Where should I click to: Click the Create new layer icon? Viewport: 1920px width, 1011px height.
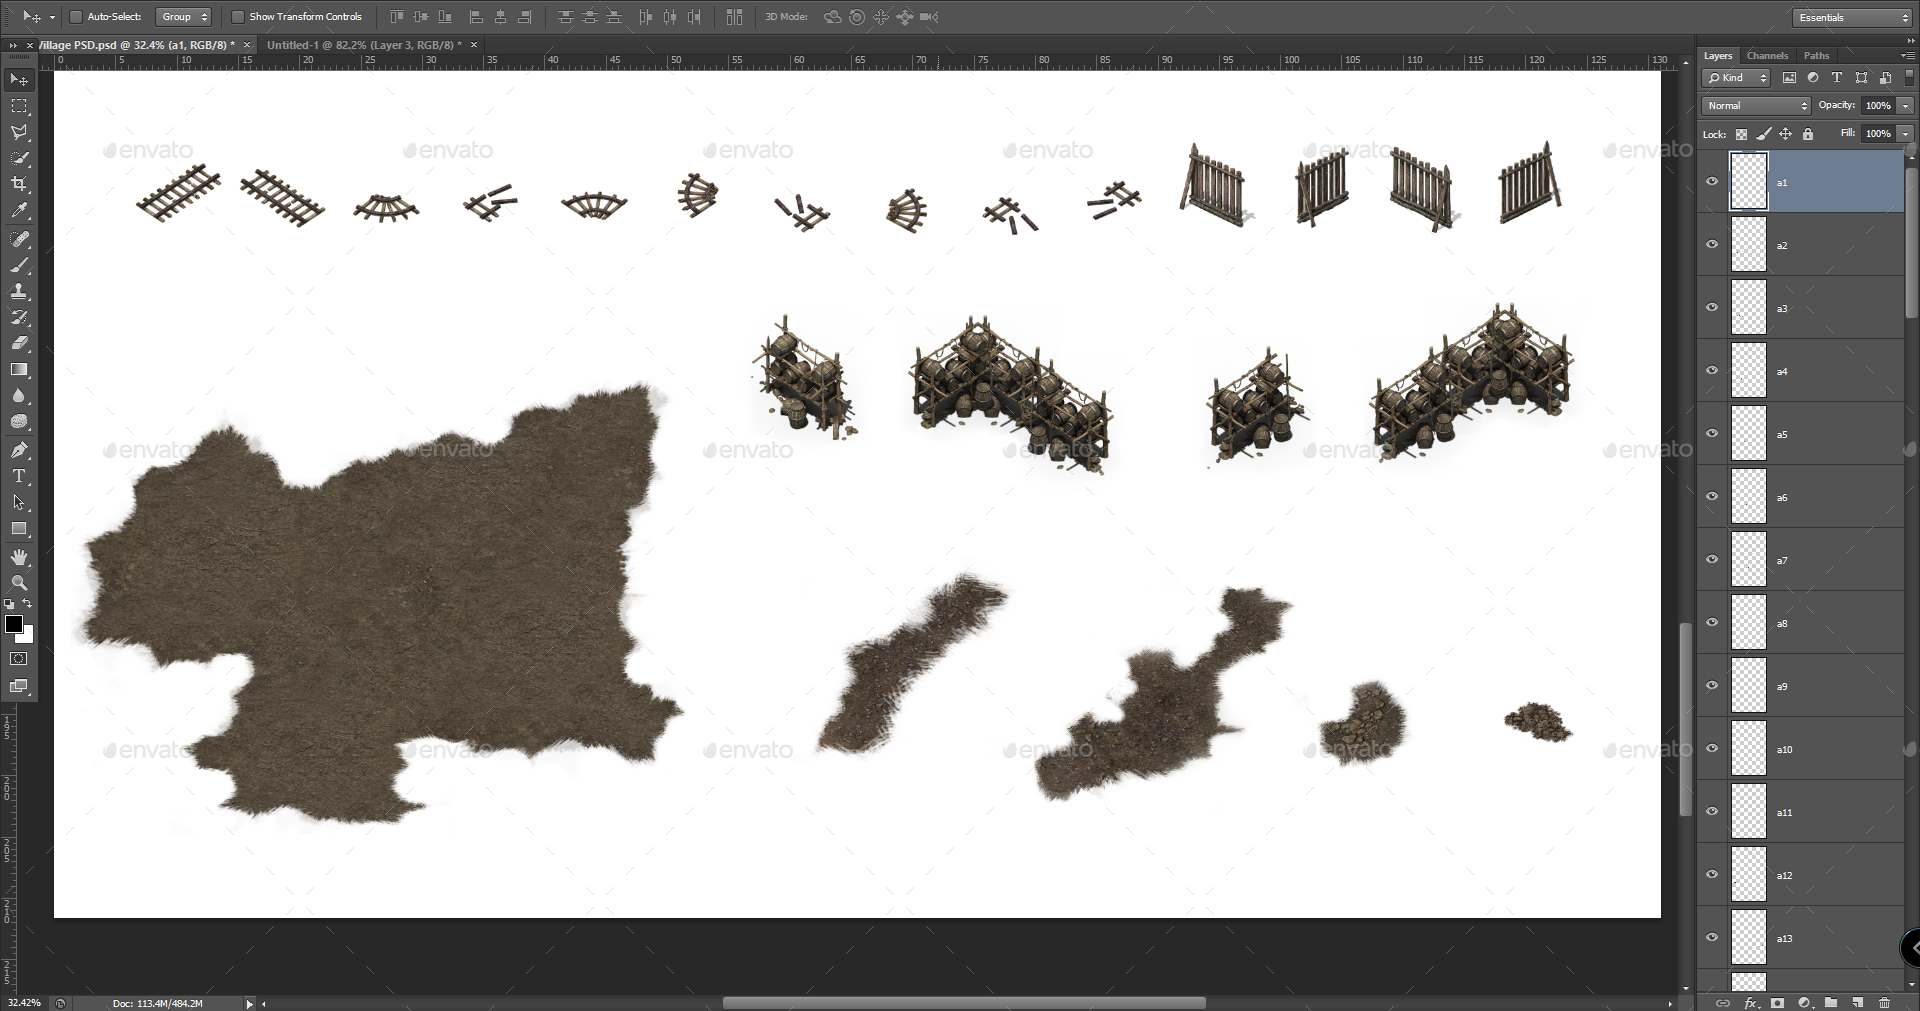(x=1857, y=1003)
